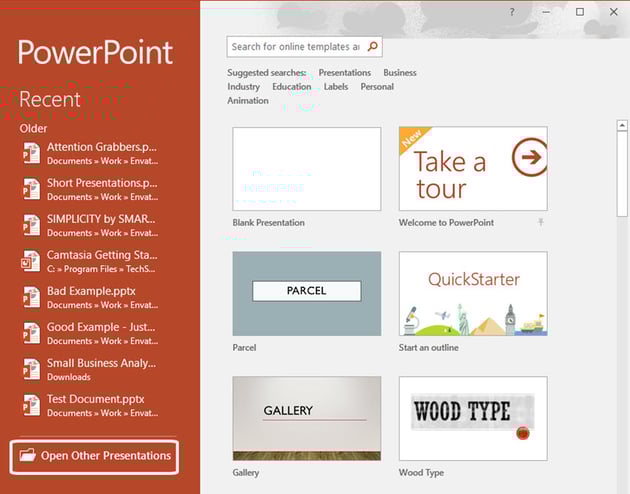Open recent file Bad Example.pptx
The height and width of the screenshot is (494, 630).
(90, 297)
